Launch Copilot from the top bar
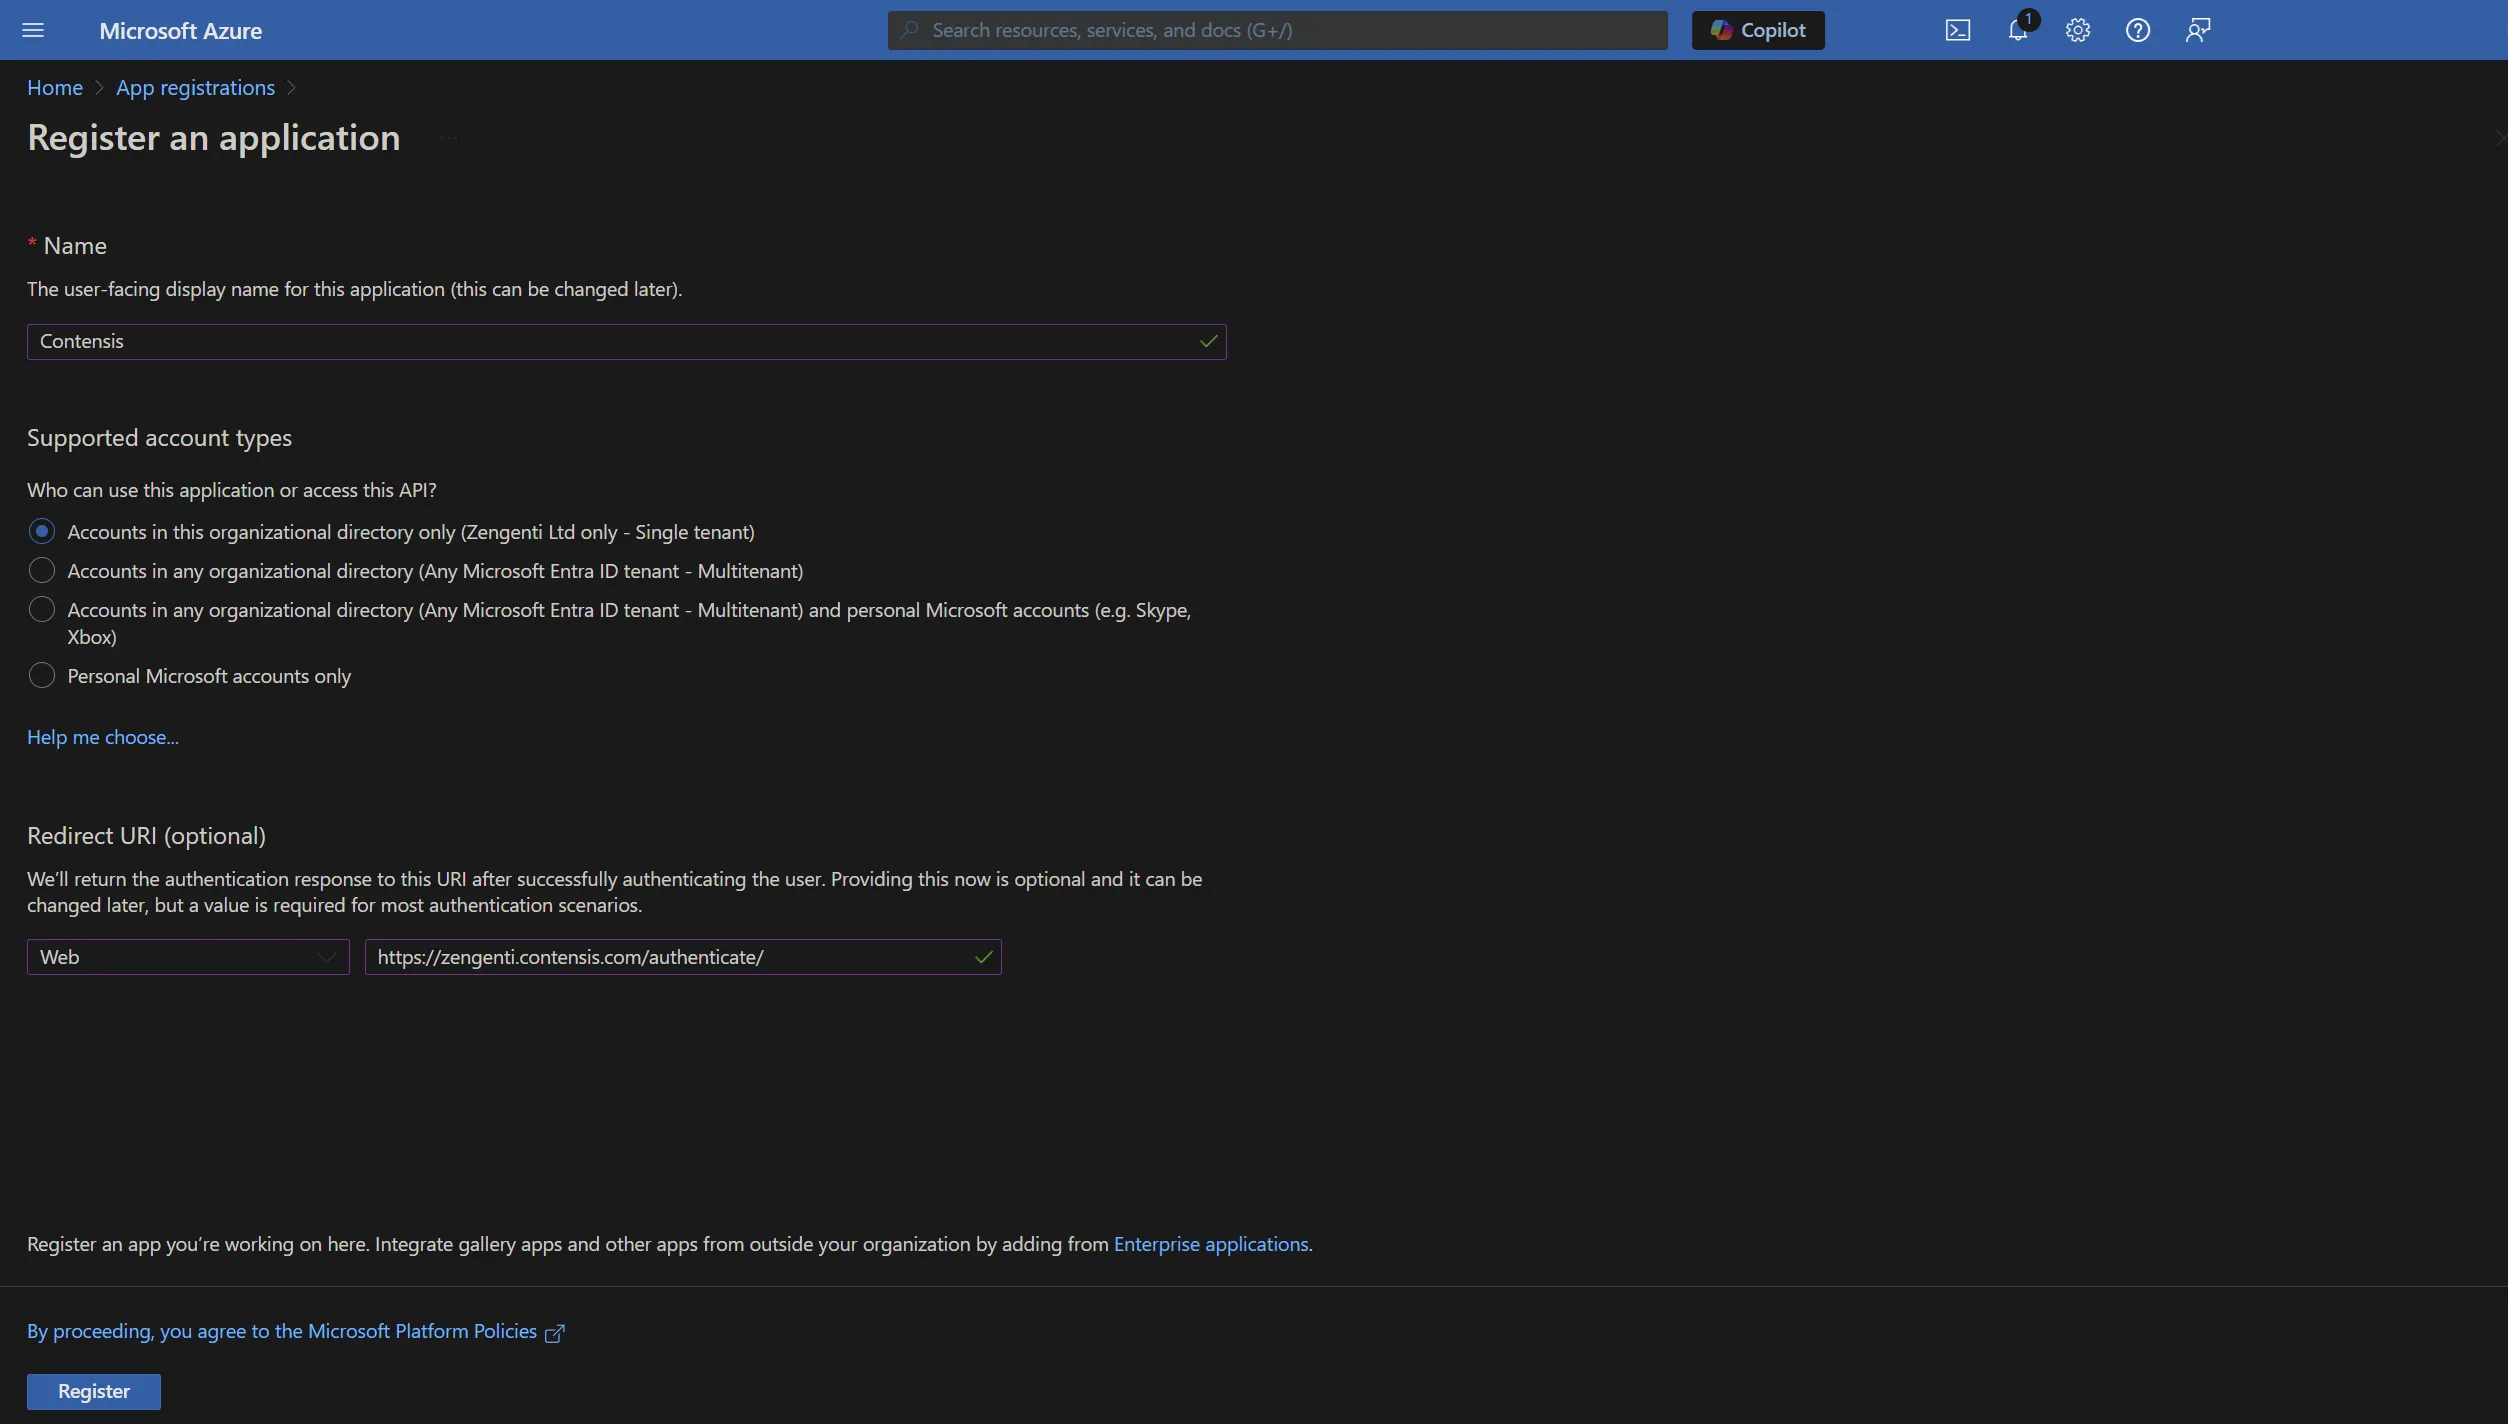The height and width of the screenshot is (1424, 2508). point(1757,30)
